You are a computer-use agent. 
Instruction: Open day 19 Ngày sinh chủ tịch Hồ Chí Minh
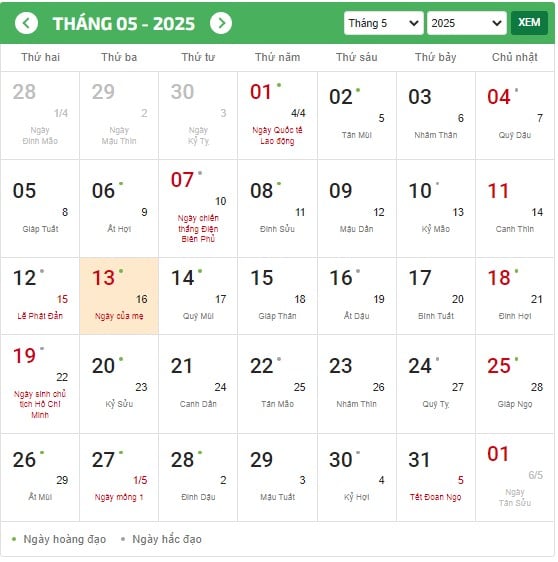click(40, 384)
